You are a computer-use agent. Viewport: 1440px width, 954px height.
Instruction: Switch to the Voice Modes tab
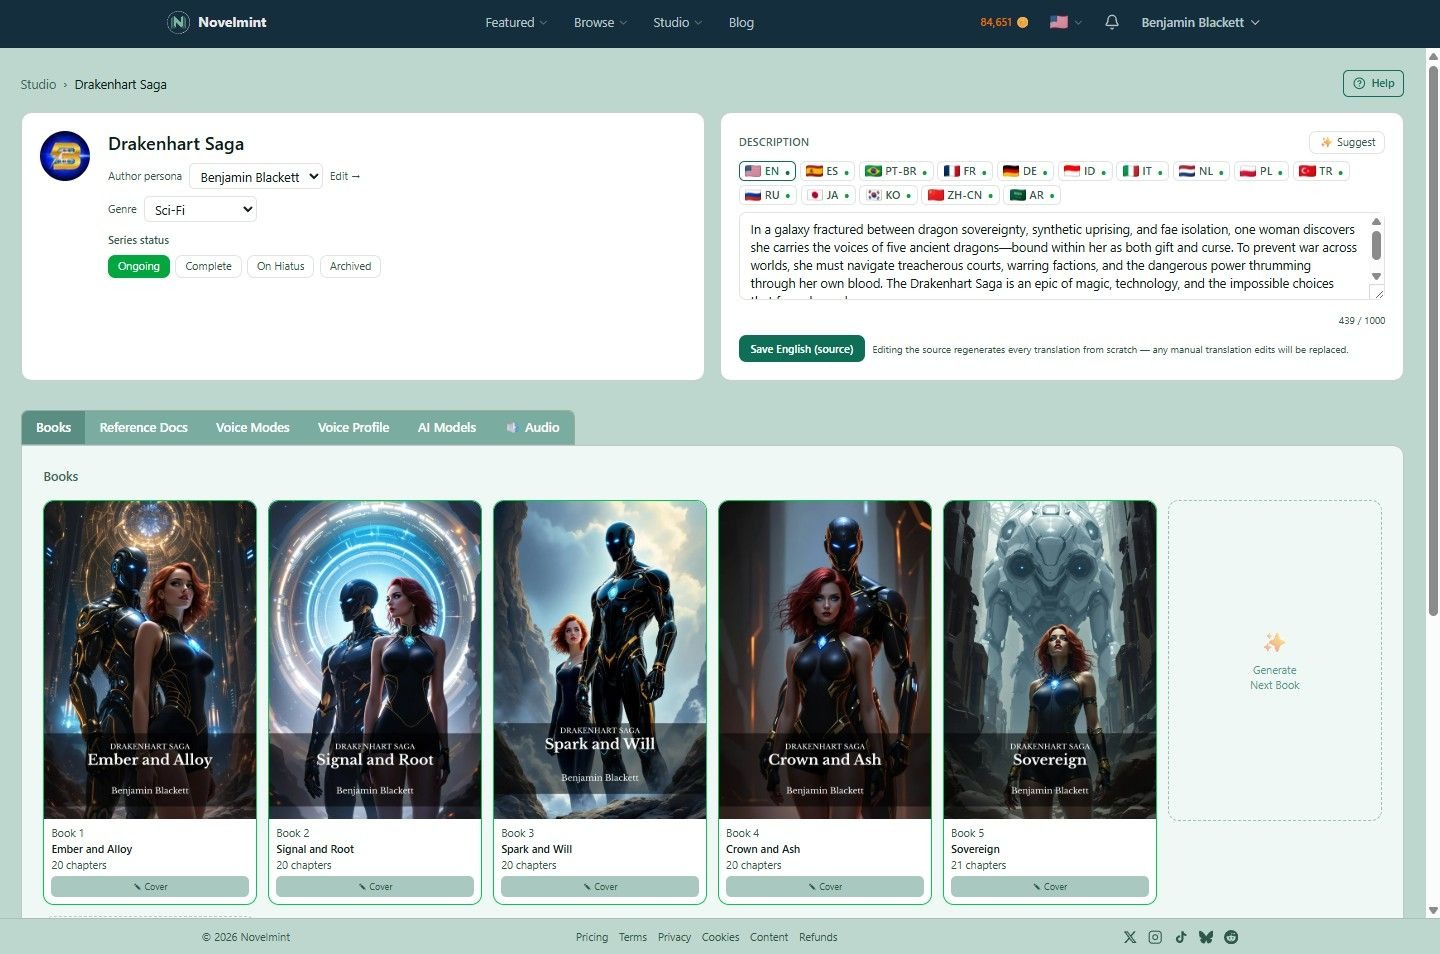(x=252, y=427)
